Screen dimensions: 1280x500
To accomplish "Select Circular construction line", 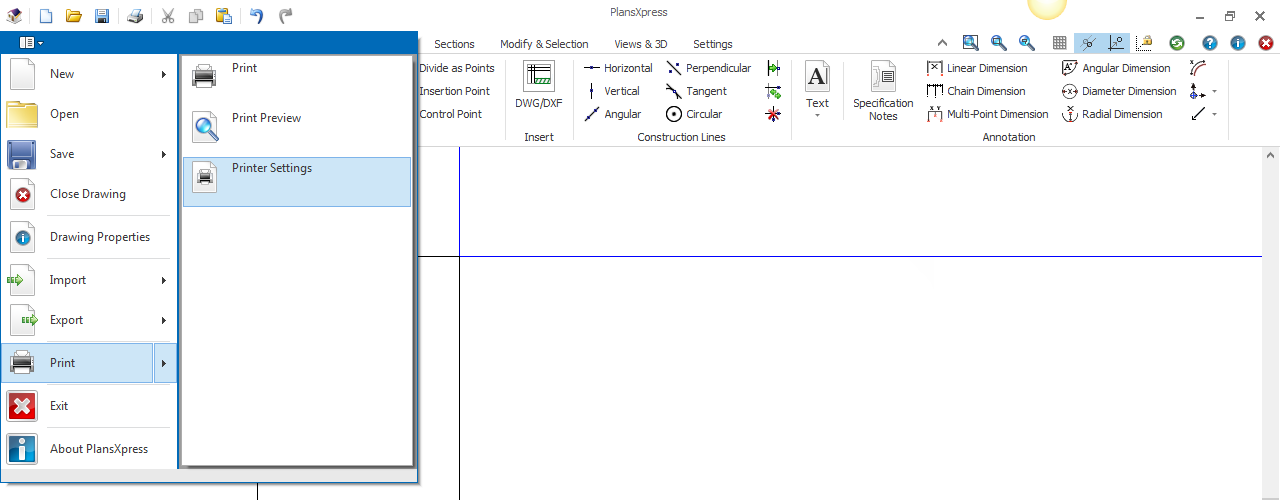I will tap(694, 114).
